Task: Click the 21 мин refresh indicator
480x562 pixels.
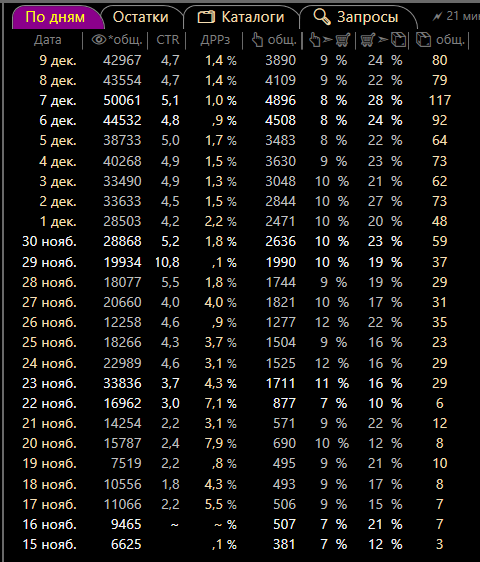Action: tap(456, 16)
